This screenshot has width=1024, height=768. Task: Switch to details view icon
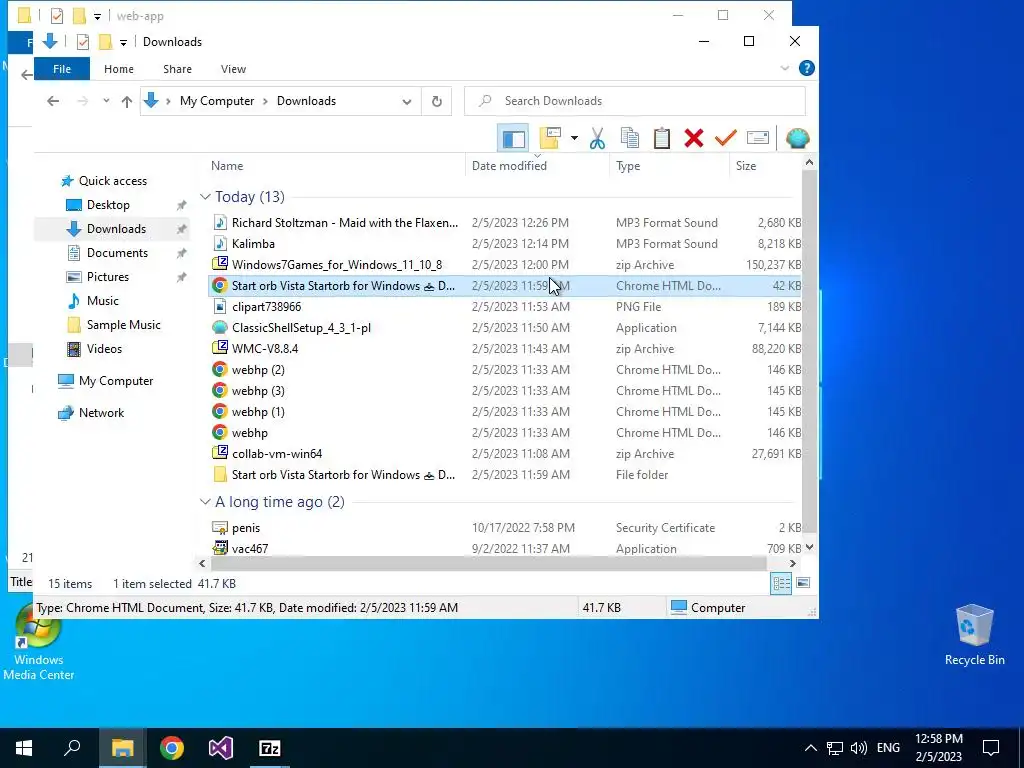pyautogui.click(x=781, y=583)
